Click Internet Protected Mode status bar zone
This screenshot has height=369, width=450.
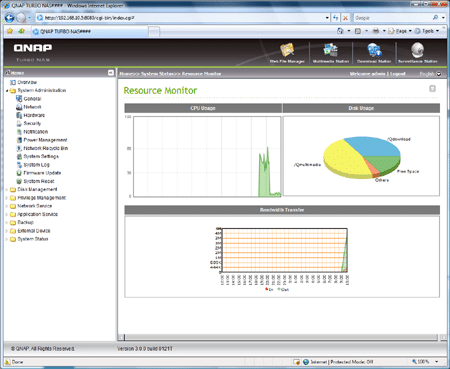point(339,362)
